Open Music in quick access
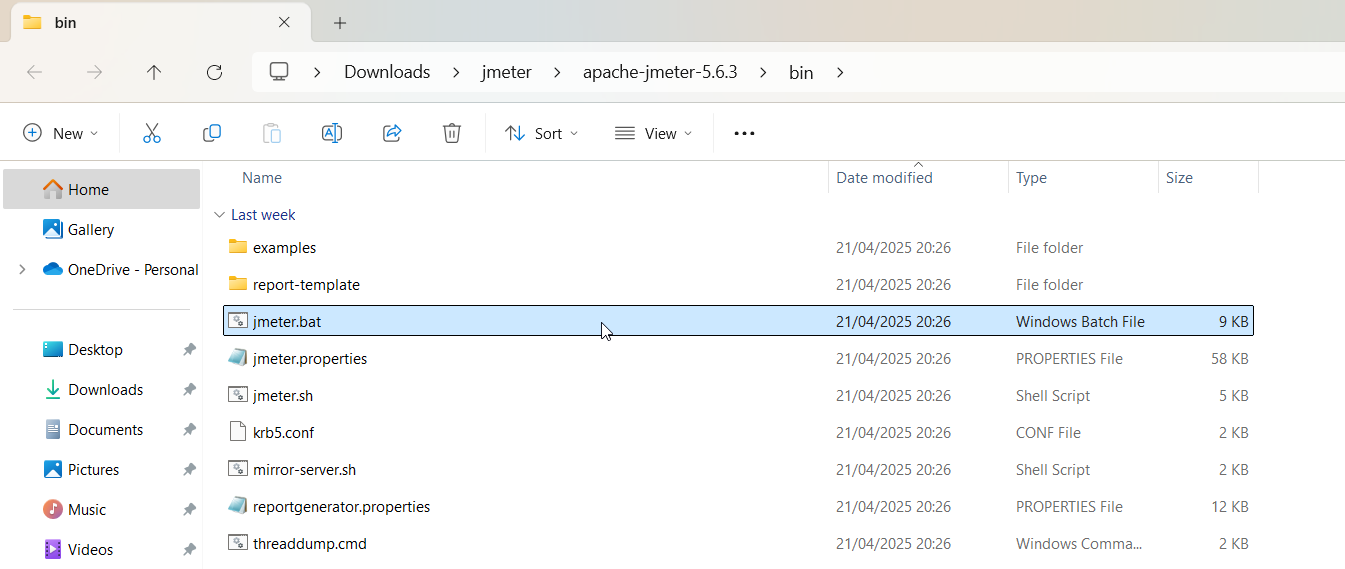The width and height of the screenshot is (1345, 569). pos(101,510)
